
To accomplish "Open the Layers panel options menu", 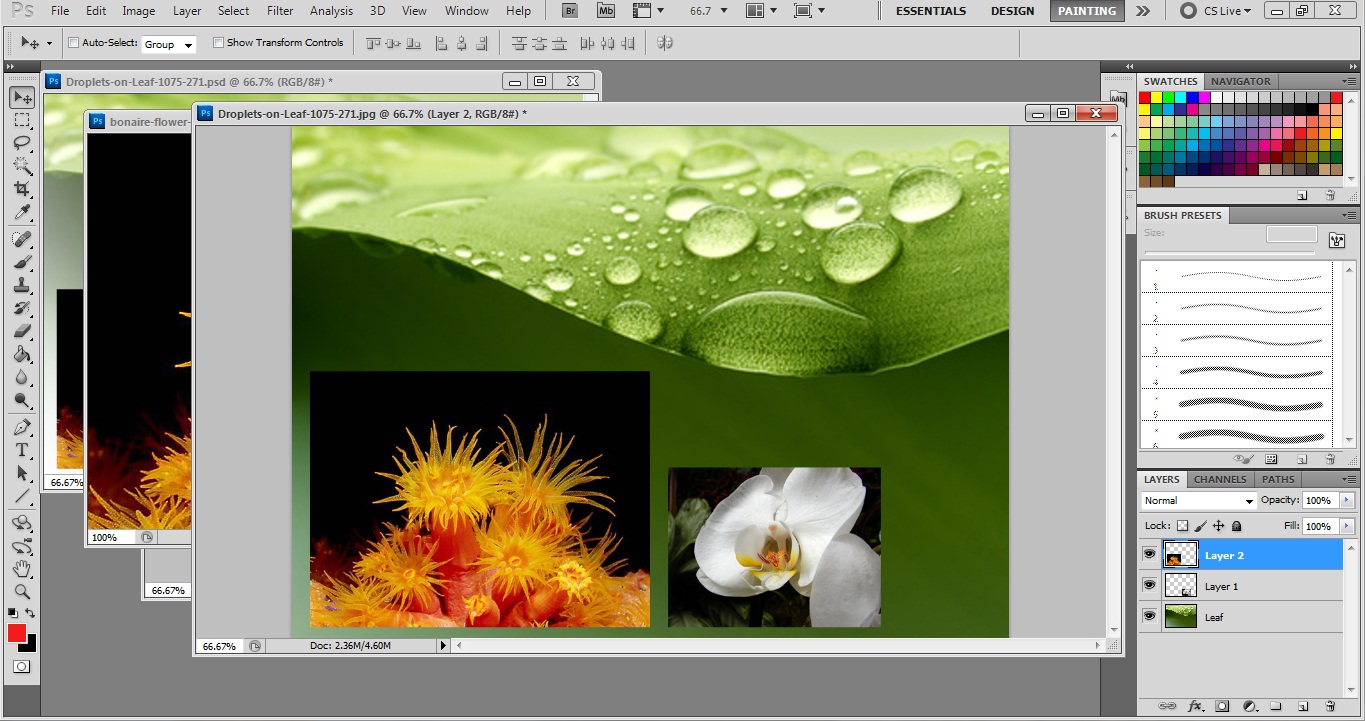I will [1349, 479].
